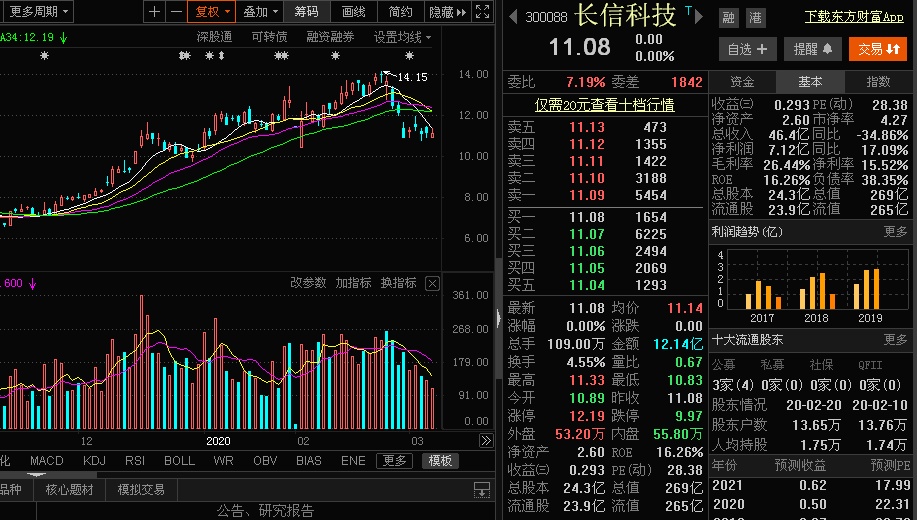Click the 隐藏 hide panel button
917x520 pixels.
tap(447, 12)
